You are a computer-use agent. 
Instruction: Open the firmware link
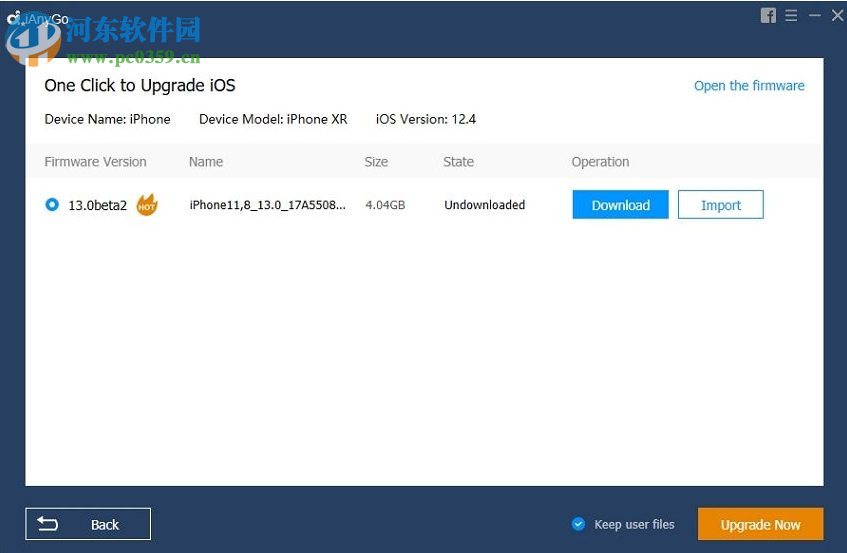[x=749, y=86]
